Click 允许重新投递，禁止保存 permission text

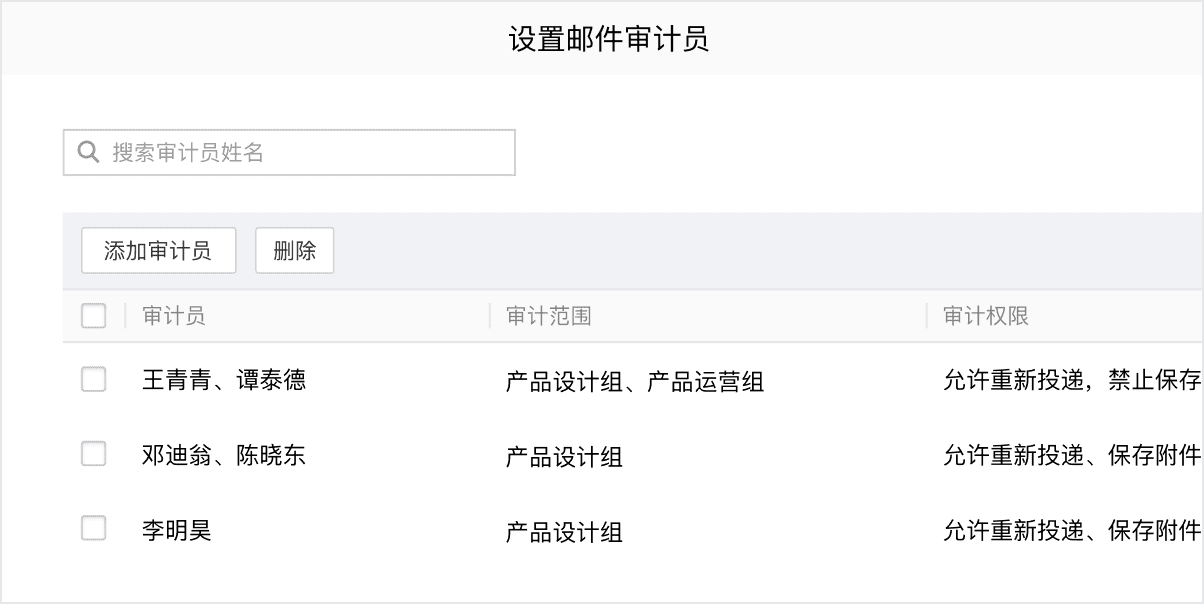(x=1073, y=380)
